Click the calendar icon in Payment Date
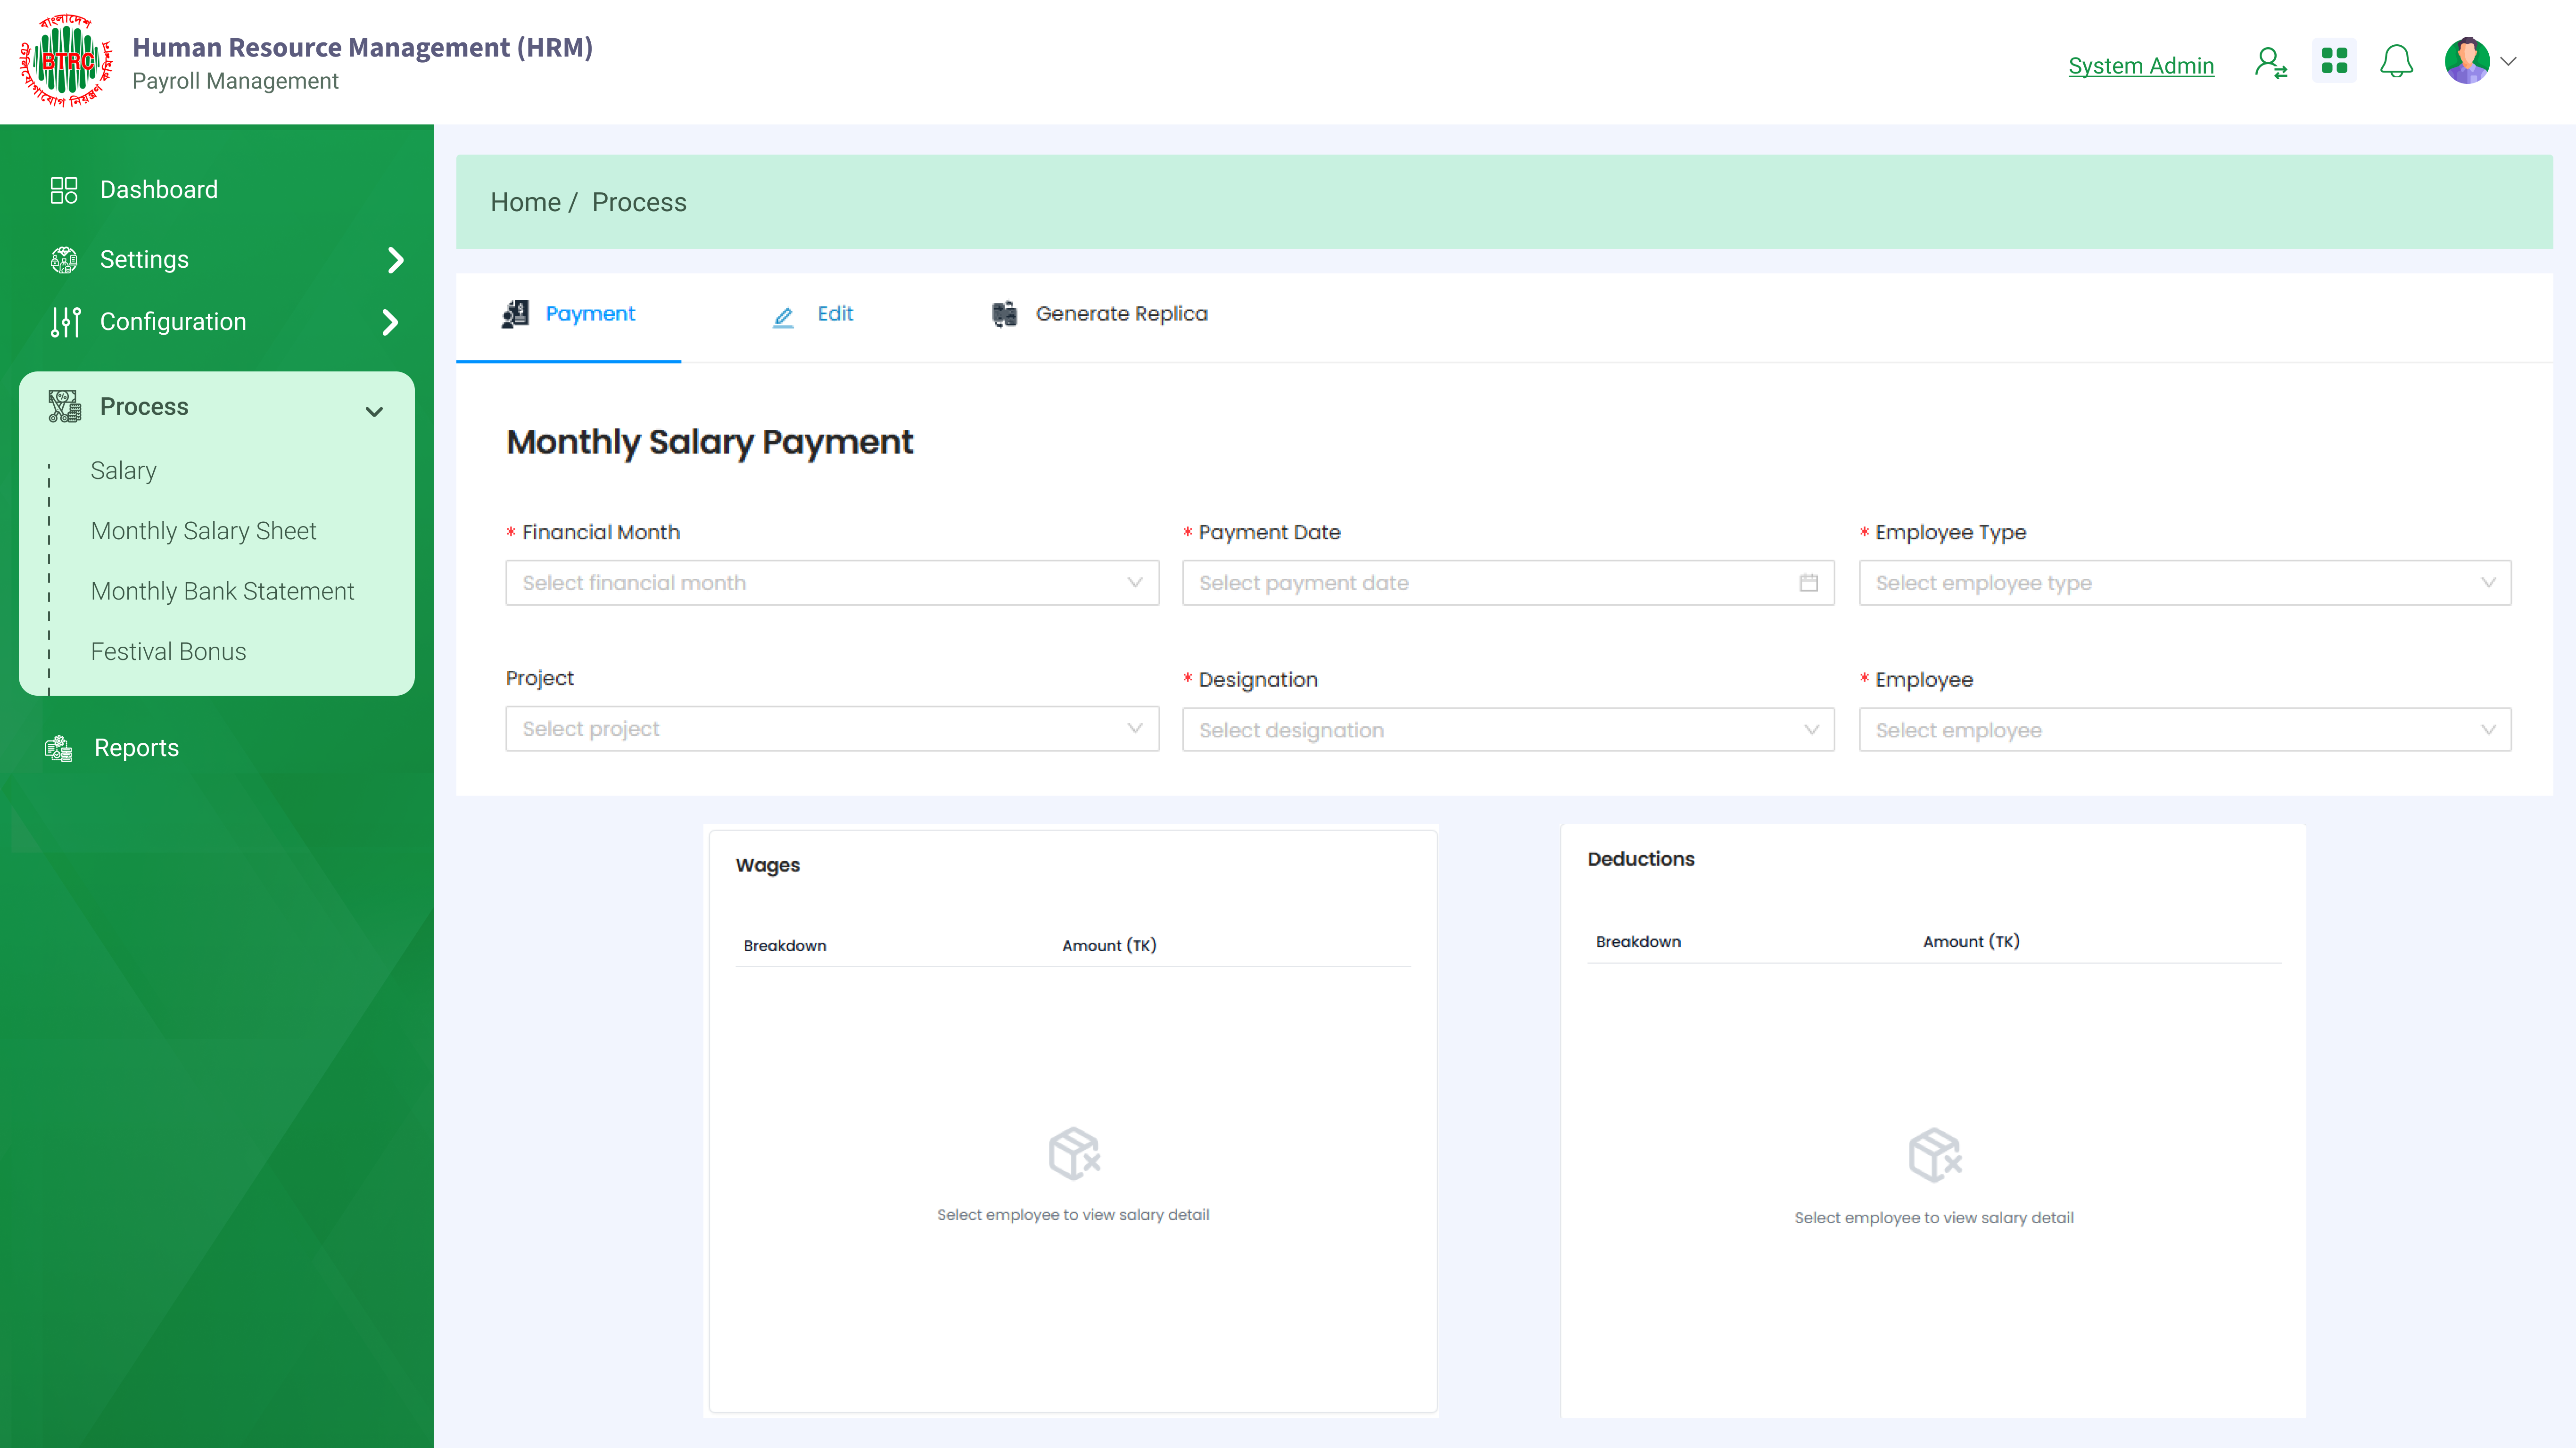Image resolution: width=2576 pixels, height=1448 pixels. click(x=1808, y=583)
